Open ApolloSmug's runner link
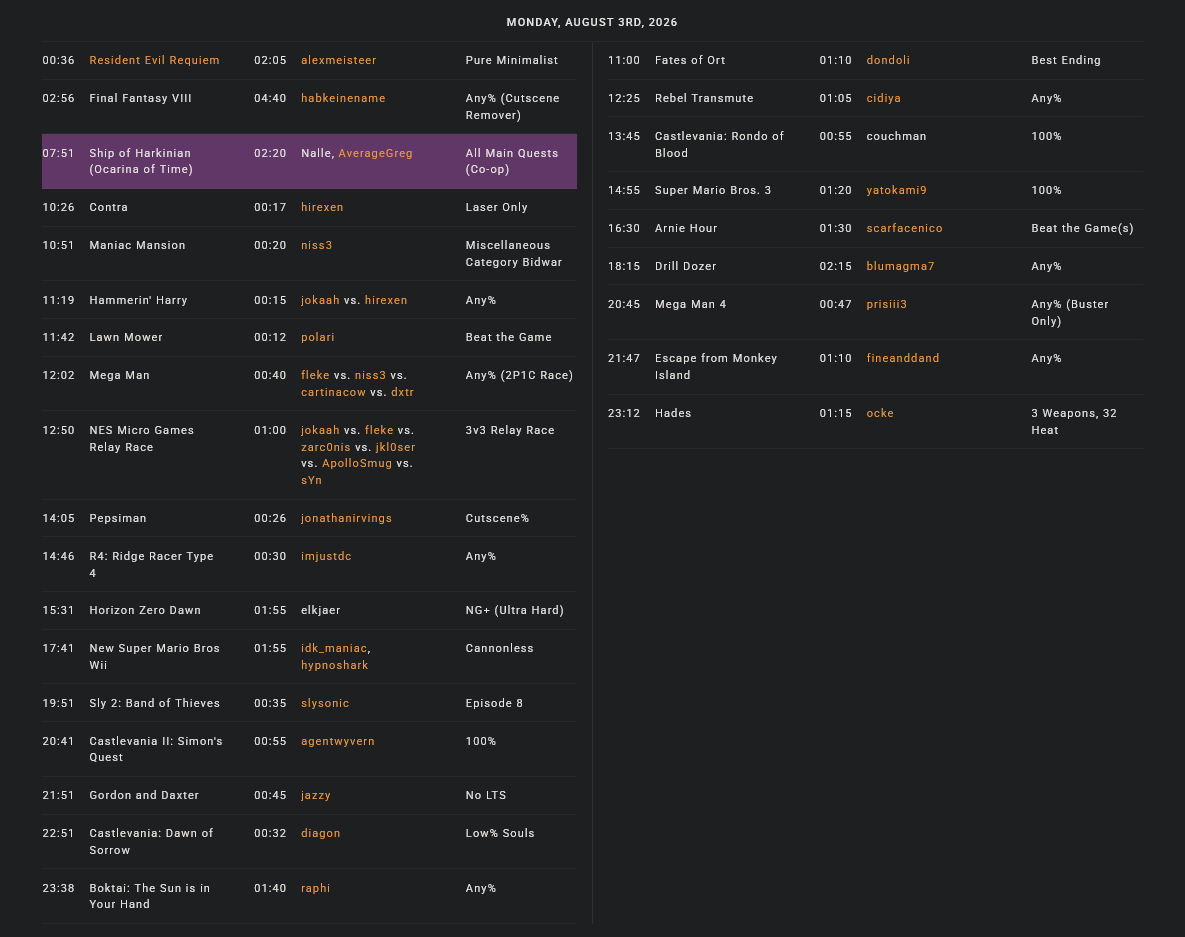Screen dimensions: 1185x937 point(357,463)
